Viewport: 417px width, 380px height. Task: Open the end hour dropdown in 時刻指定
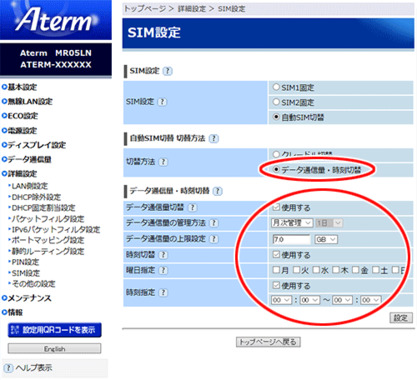[342, 300]
